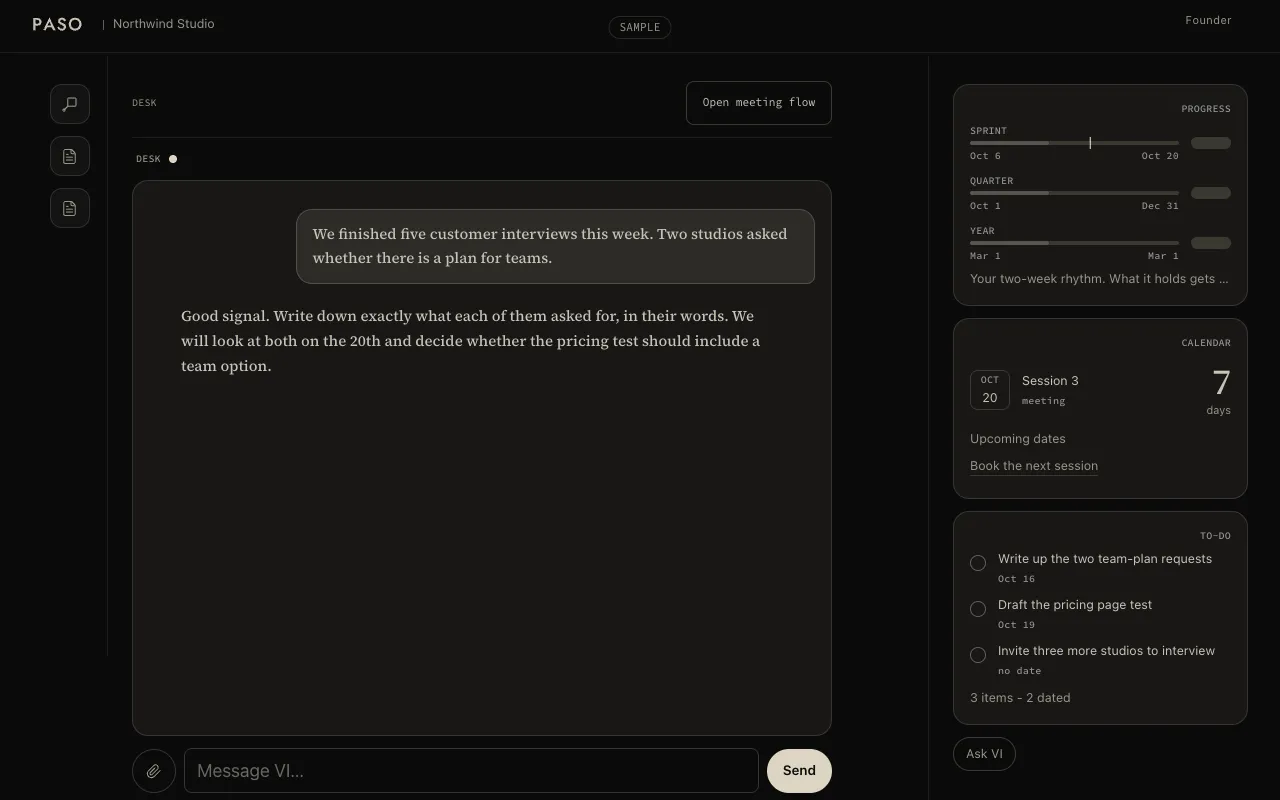This screenshot has width=1280, height=800.
Task: Click the TO-DO card heading
Action: coord(1215,536)
